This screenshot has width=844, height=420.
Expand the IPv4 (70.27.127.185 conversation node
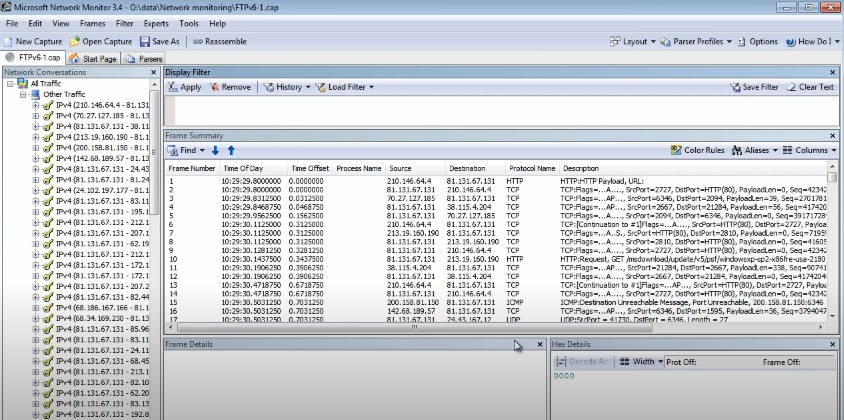(36, 116)
